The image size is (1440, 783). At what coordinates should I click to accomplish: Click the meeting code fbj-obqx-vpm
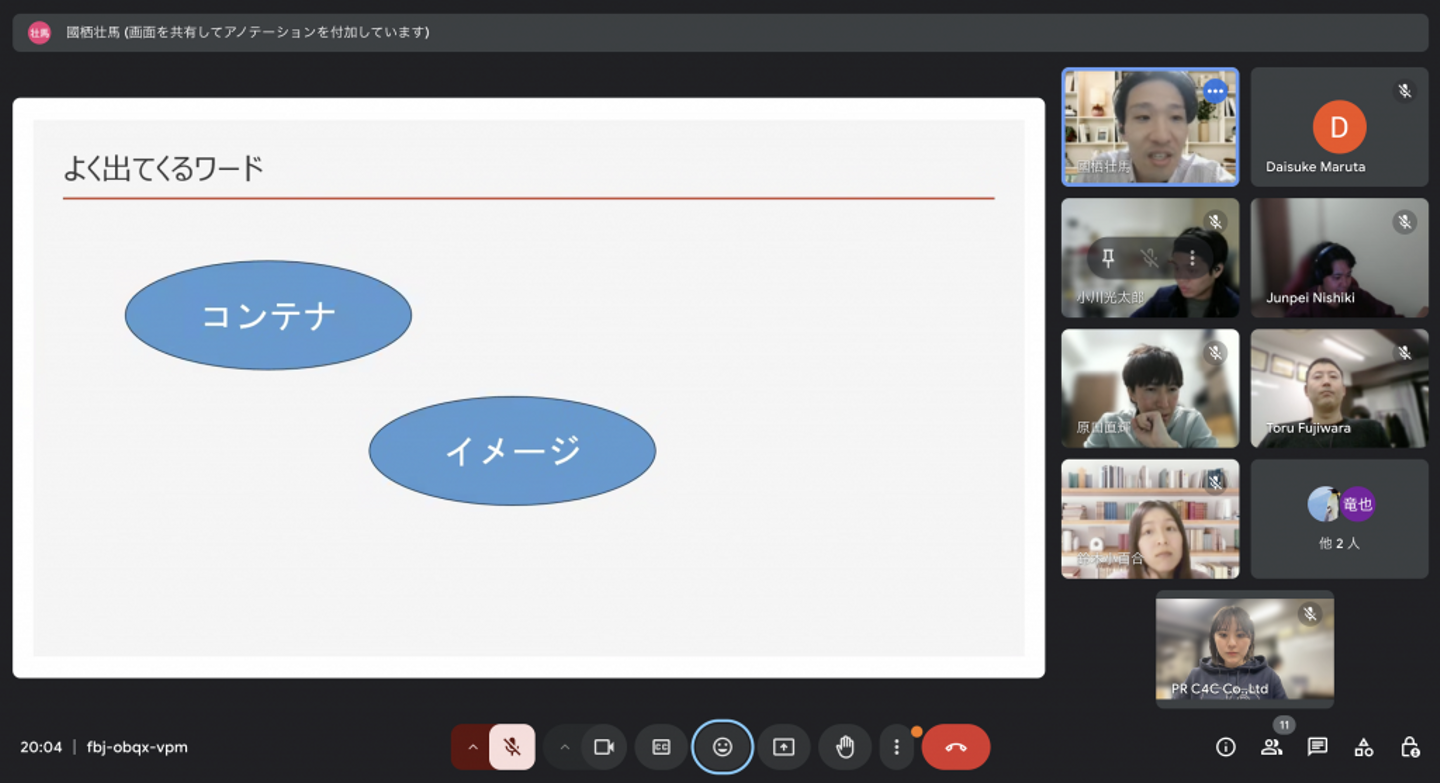pyautogui.click(x=137, y=747)
